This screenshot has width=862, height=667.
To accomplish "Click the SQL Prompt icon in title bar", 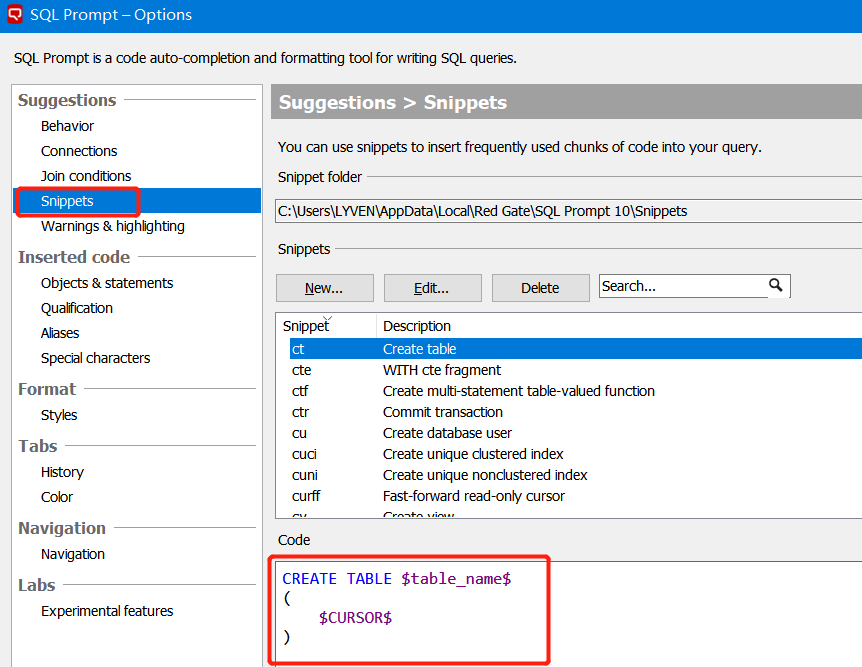I will 14,14.
